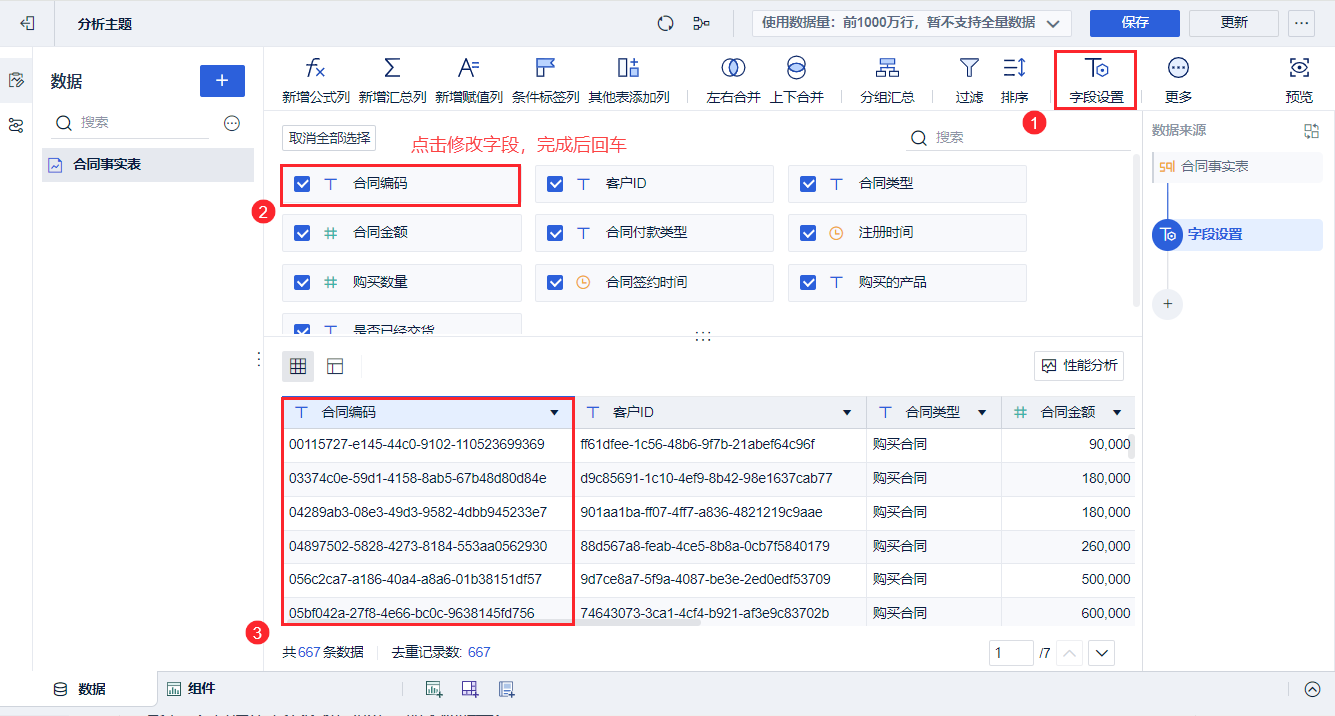Click the data search input field
The height and width of the screenshot is (716, 1335).
click(131, 123)
